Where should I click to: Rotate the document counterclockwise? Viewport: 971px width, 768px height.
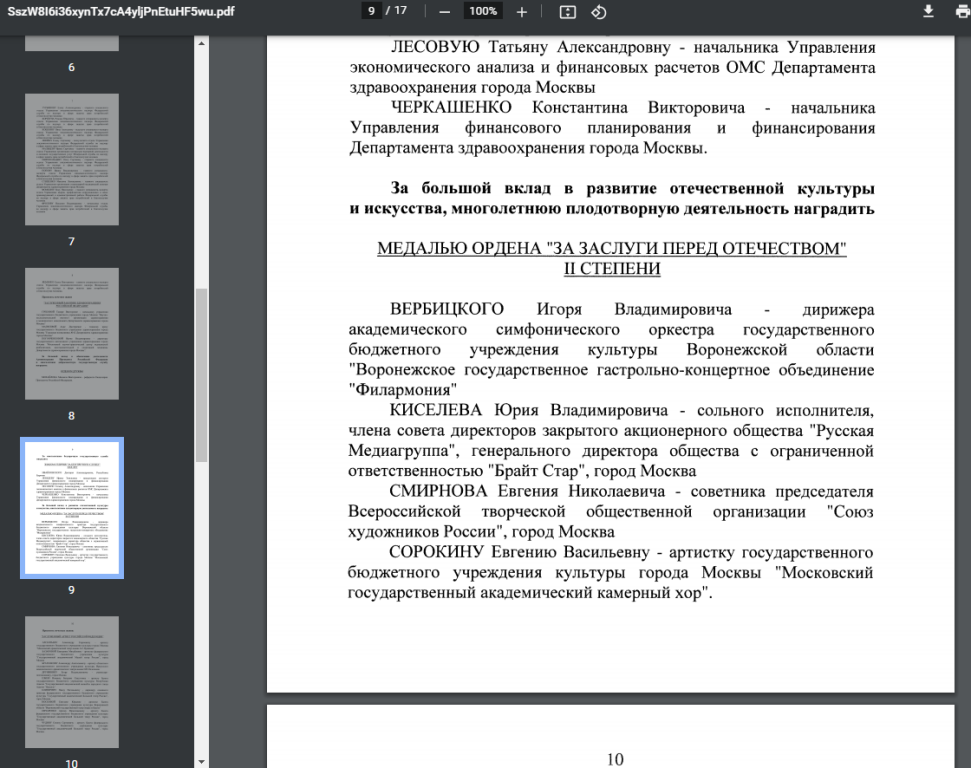click(x=598, y=12)
